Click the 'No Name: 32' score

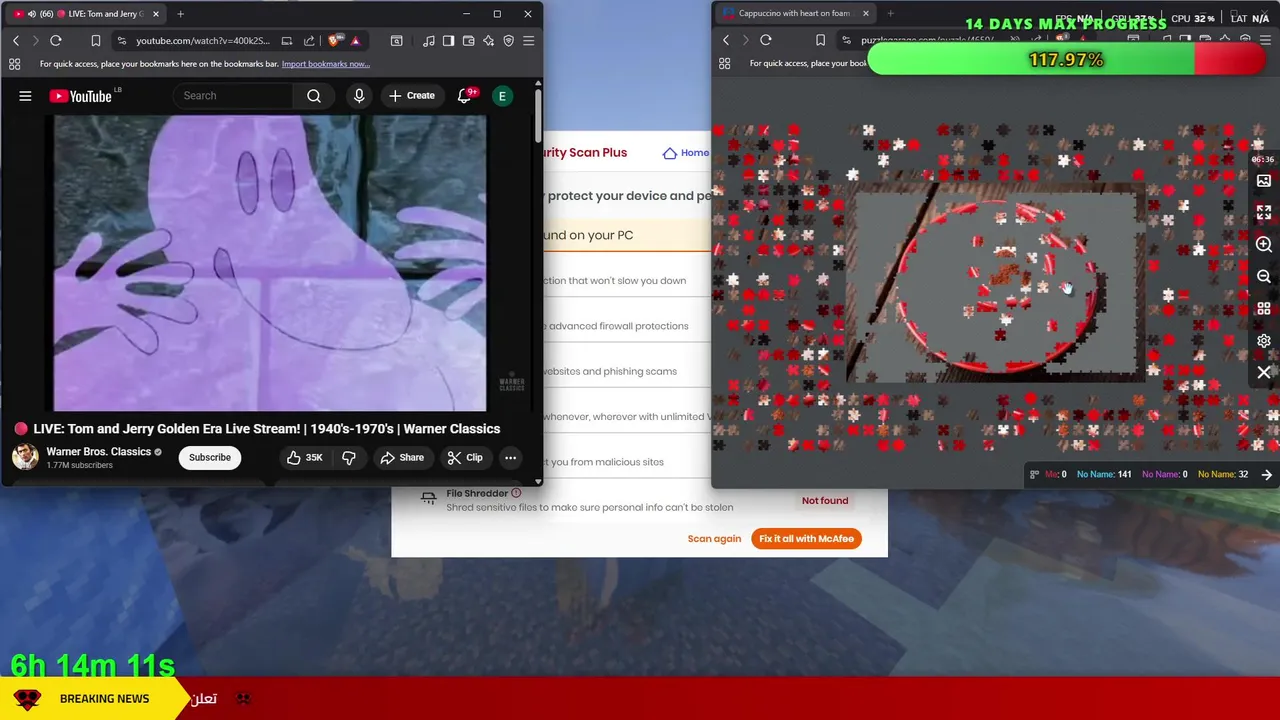click(1223, 475)
